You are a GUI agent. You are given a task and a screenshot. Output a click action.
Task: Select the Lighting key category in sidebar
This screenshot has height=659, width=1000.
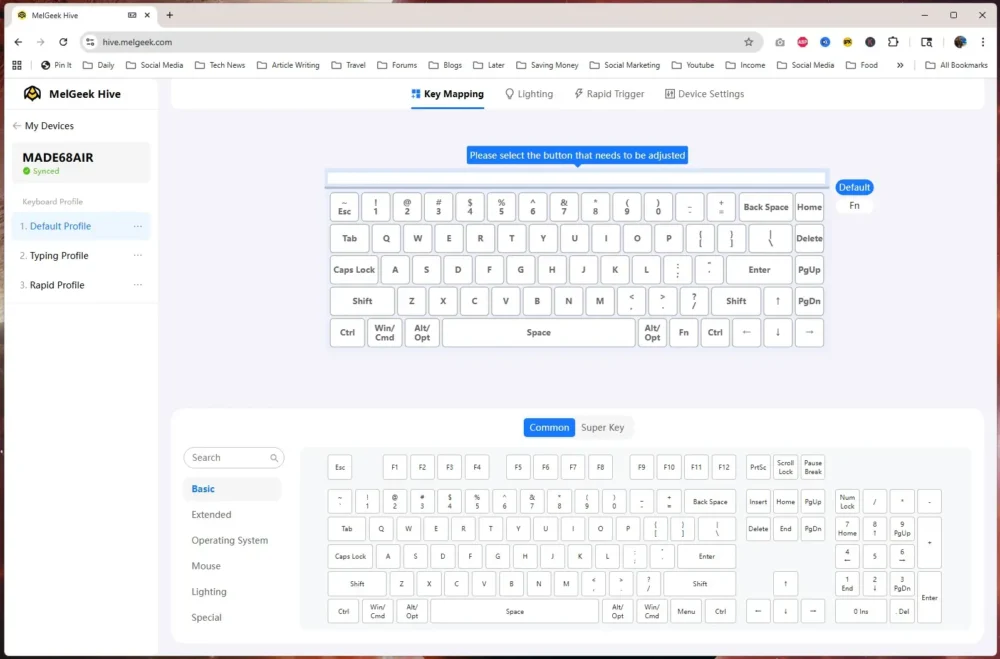209,592
